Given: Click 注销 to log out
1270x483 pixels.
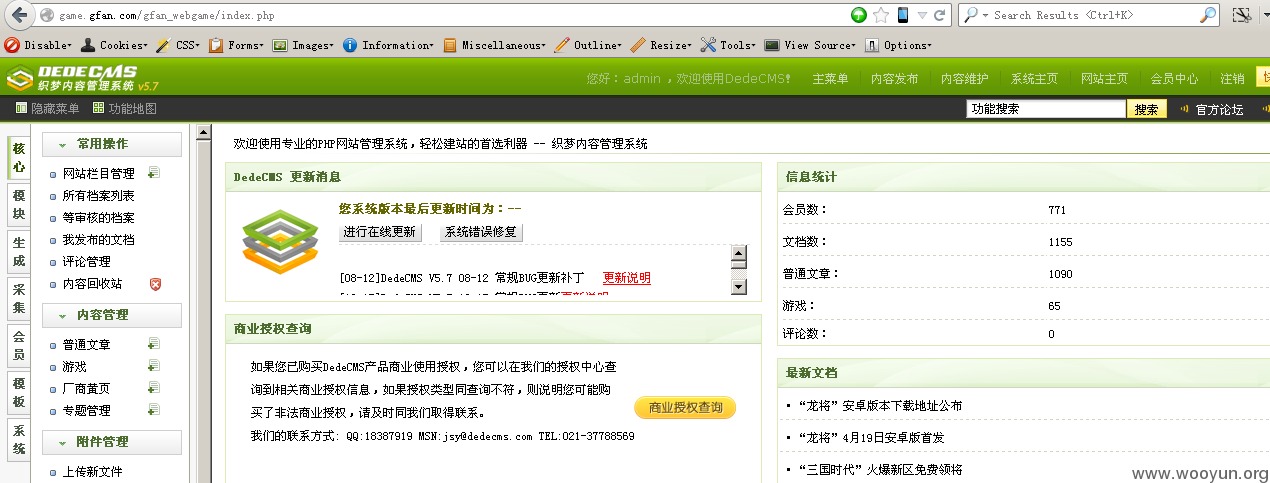Looking at the screenshot, I should tap(1232, 79).
